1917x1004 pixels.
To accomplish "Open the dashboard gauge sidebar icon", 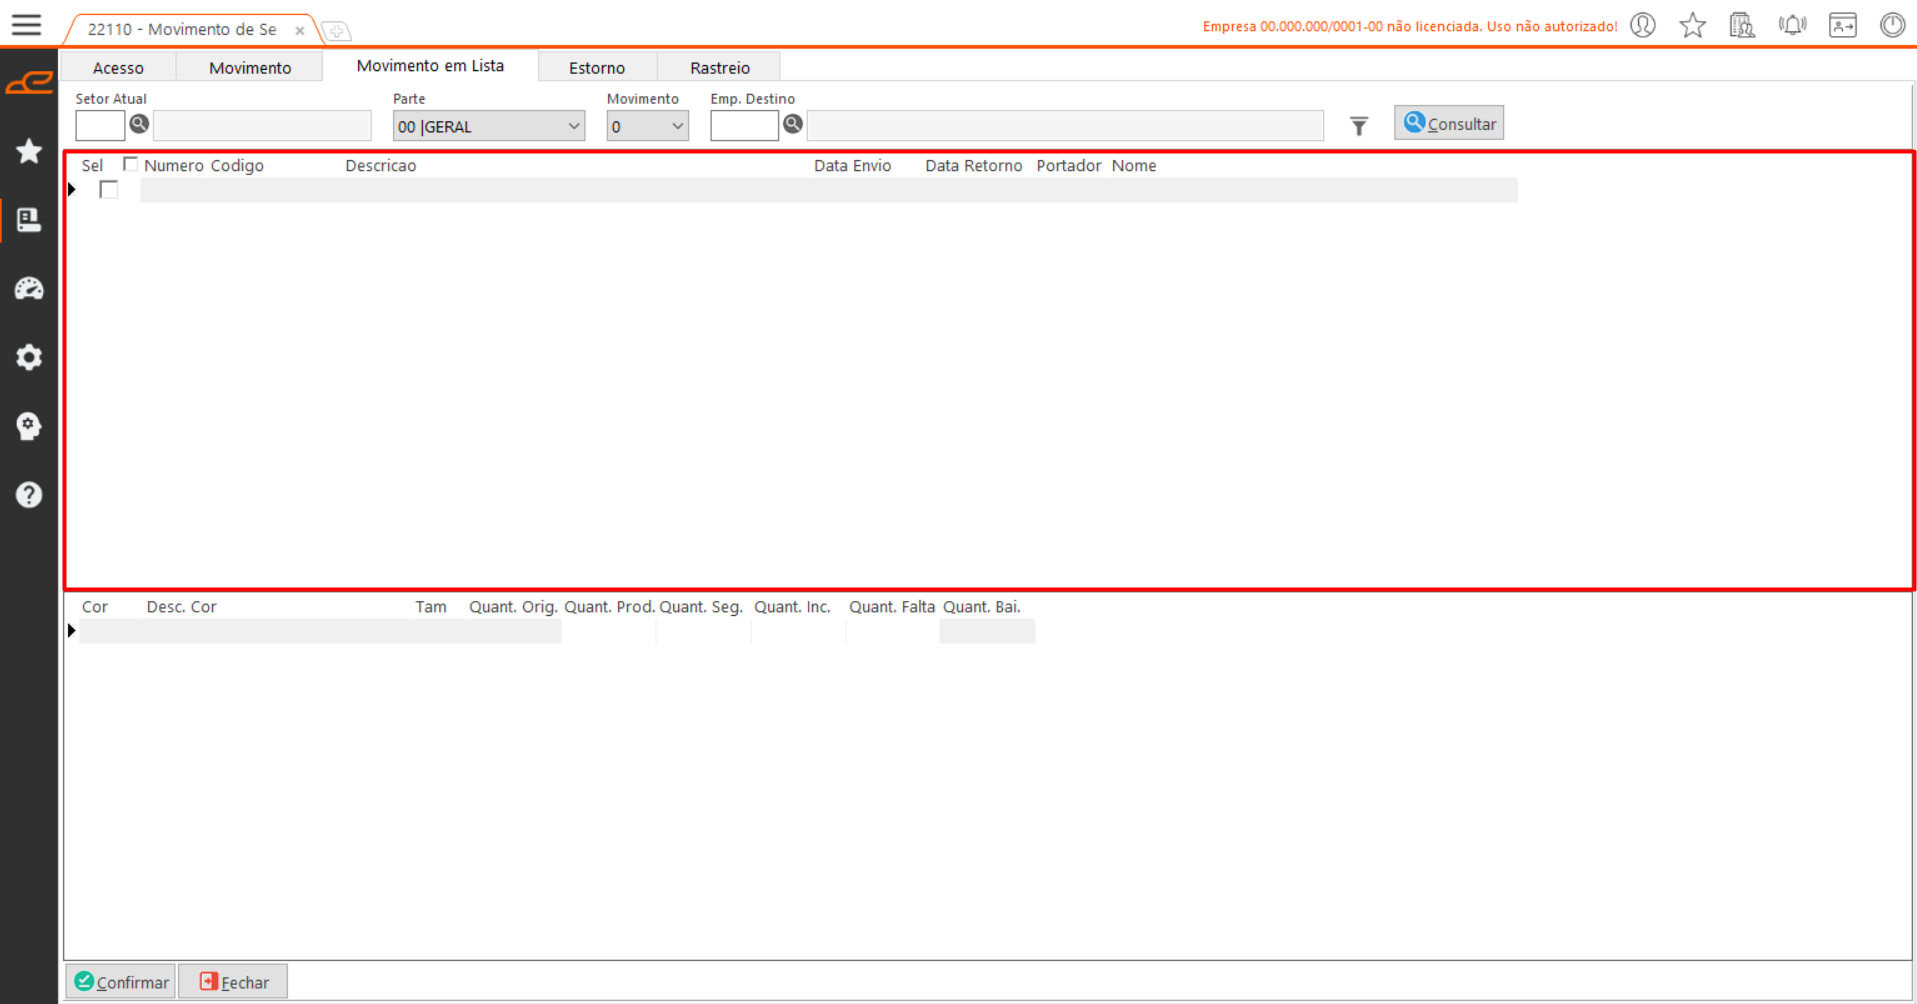I will [29, 289].
